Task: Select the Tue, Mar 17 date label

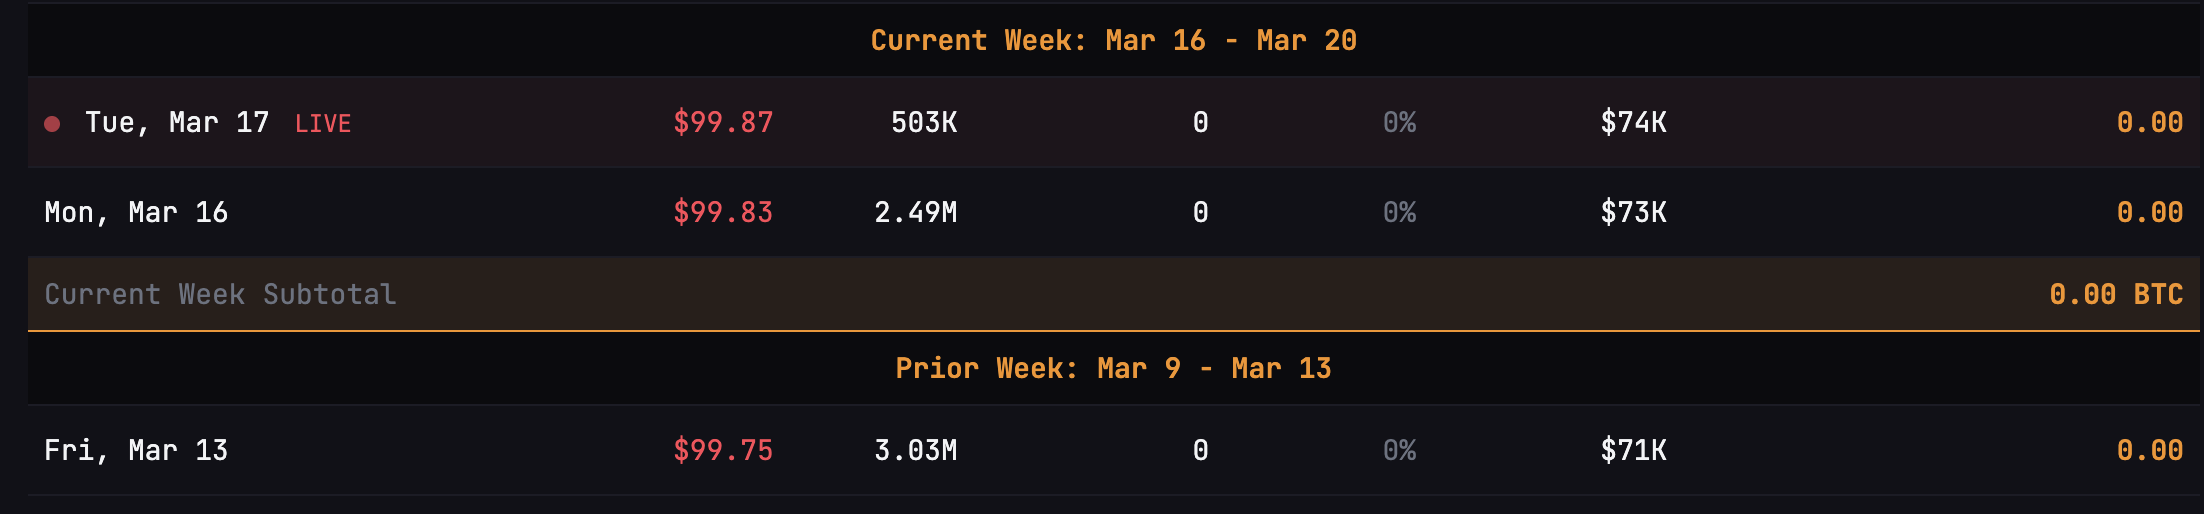Action: tap(177, 122)
